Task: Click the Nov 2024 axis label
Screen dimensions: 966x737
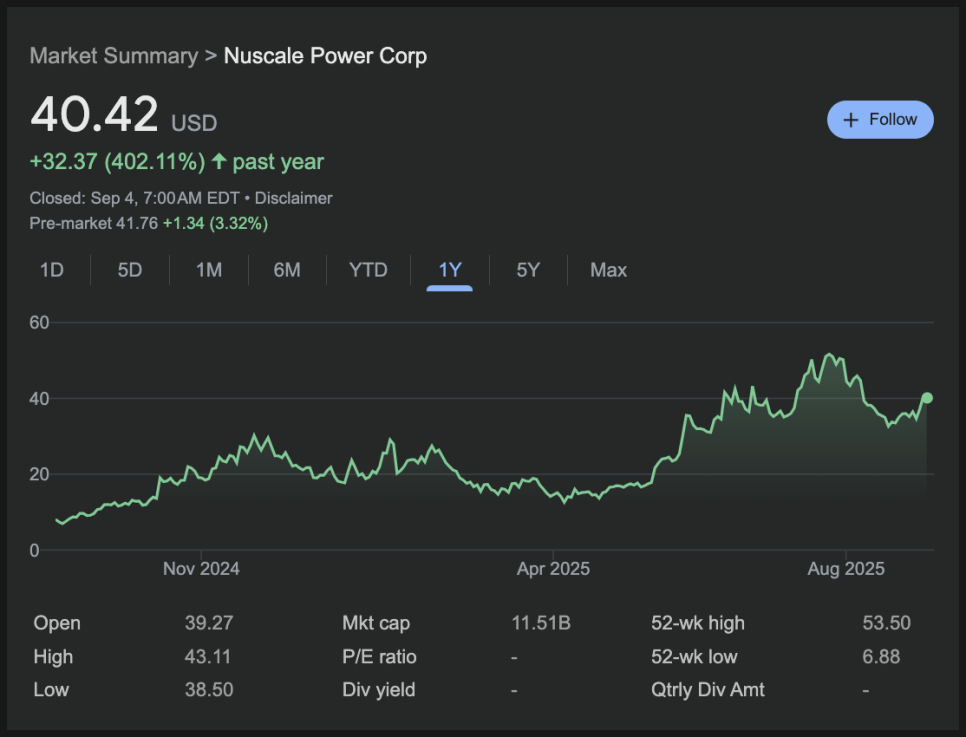Action: [x=201, y=569]
